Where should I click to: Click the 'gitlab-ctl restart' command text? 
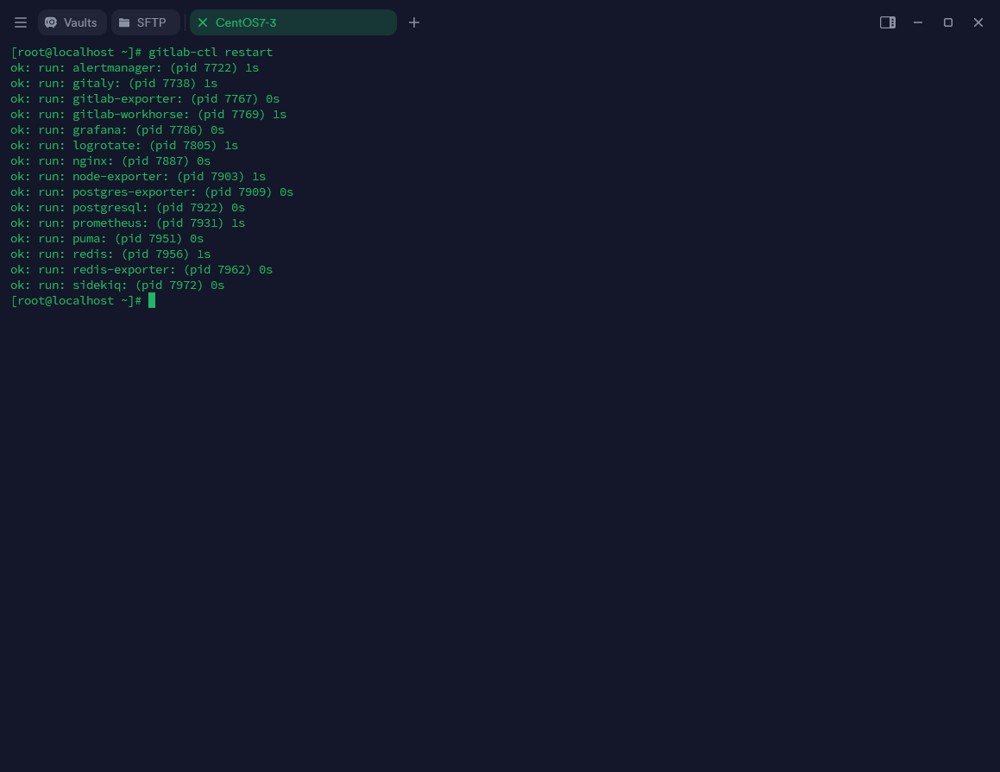[x=210, y=52]
